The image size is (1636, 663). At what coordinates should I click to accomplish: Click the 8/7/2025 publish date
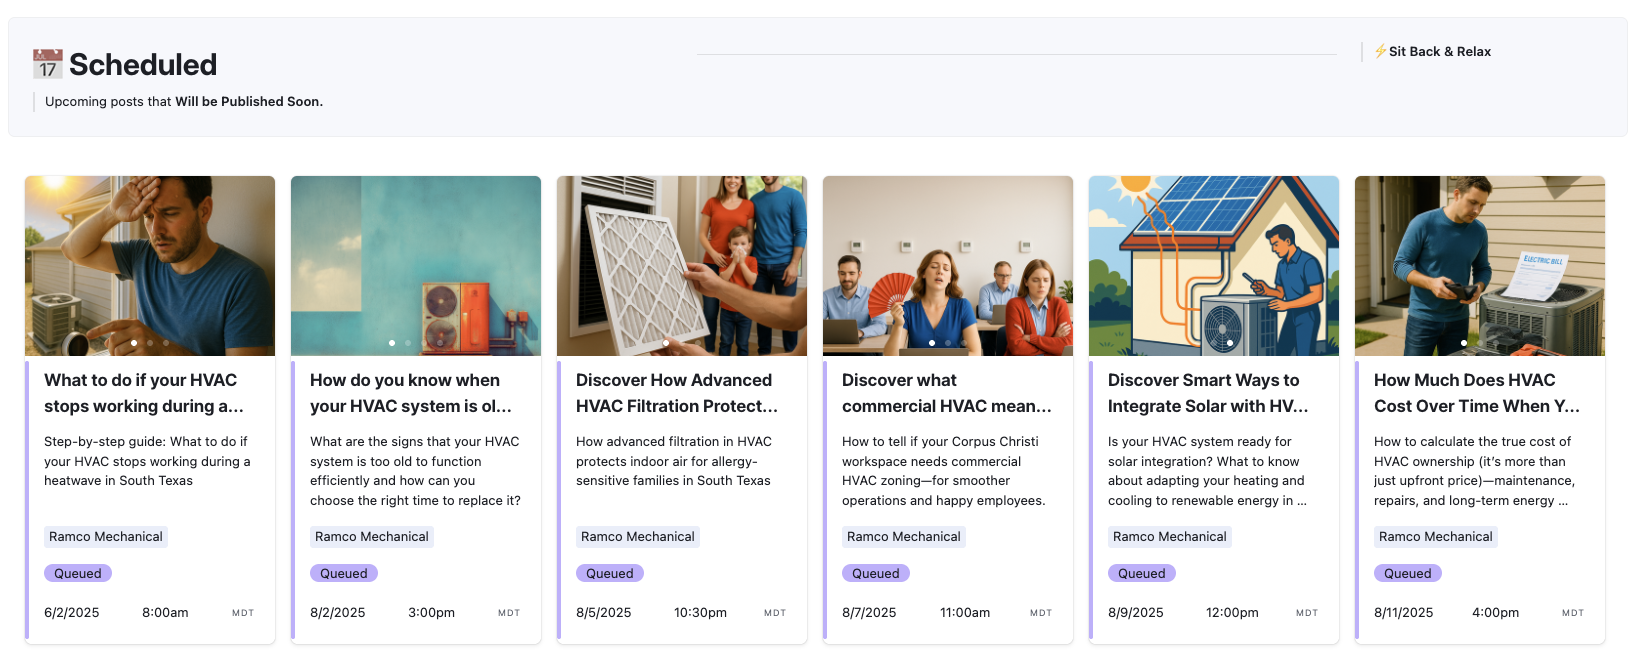[x=870, y=613]
